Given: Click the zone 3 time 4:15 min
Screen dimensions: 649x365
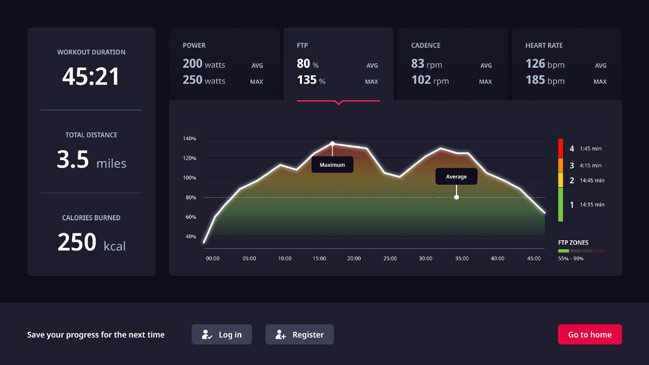Looking at the screenshot, I should pos(591,165).
